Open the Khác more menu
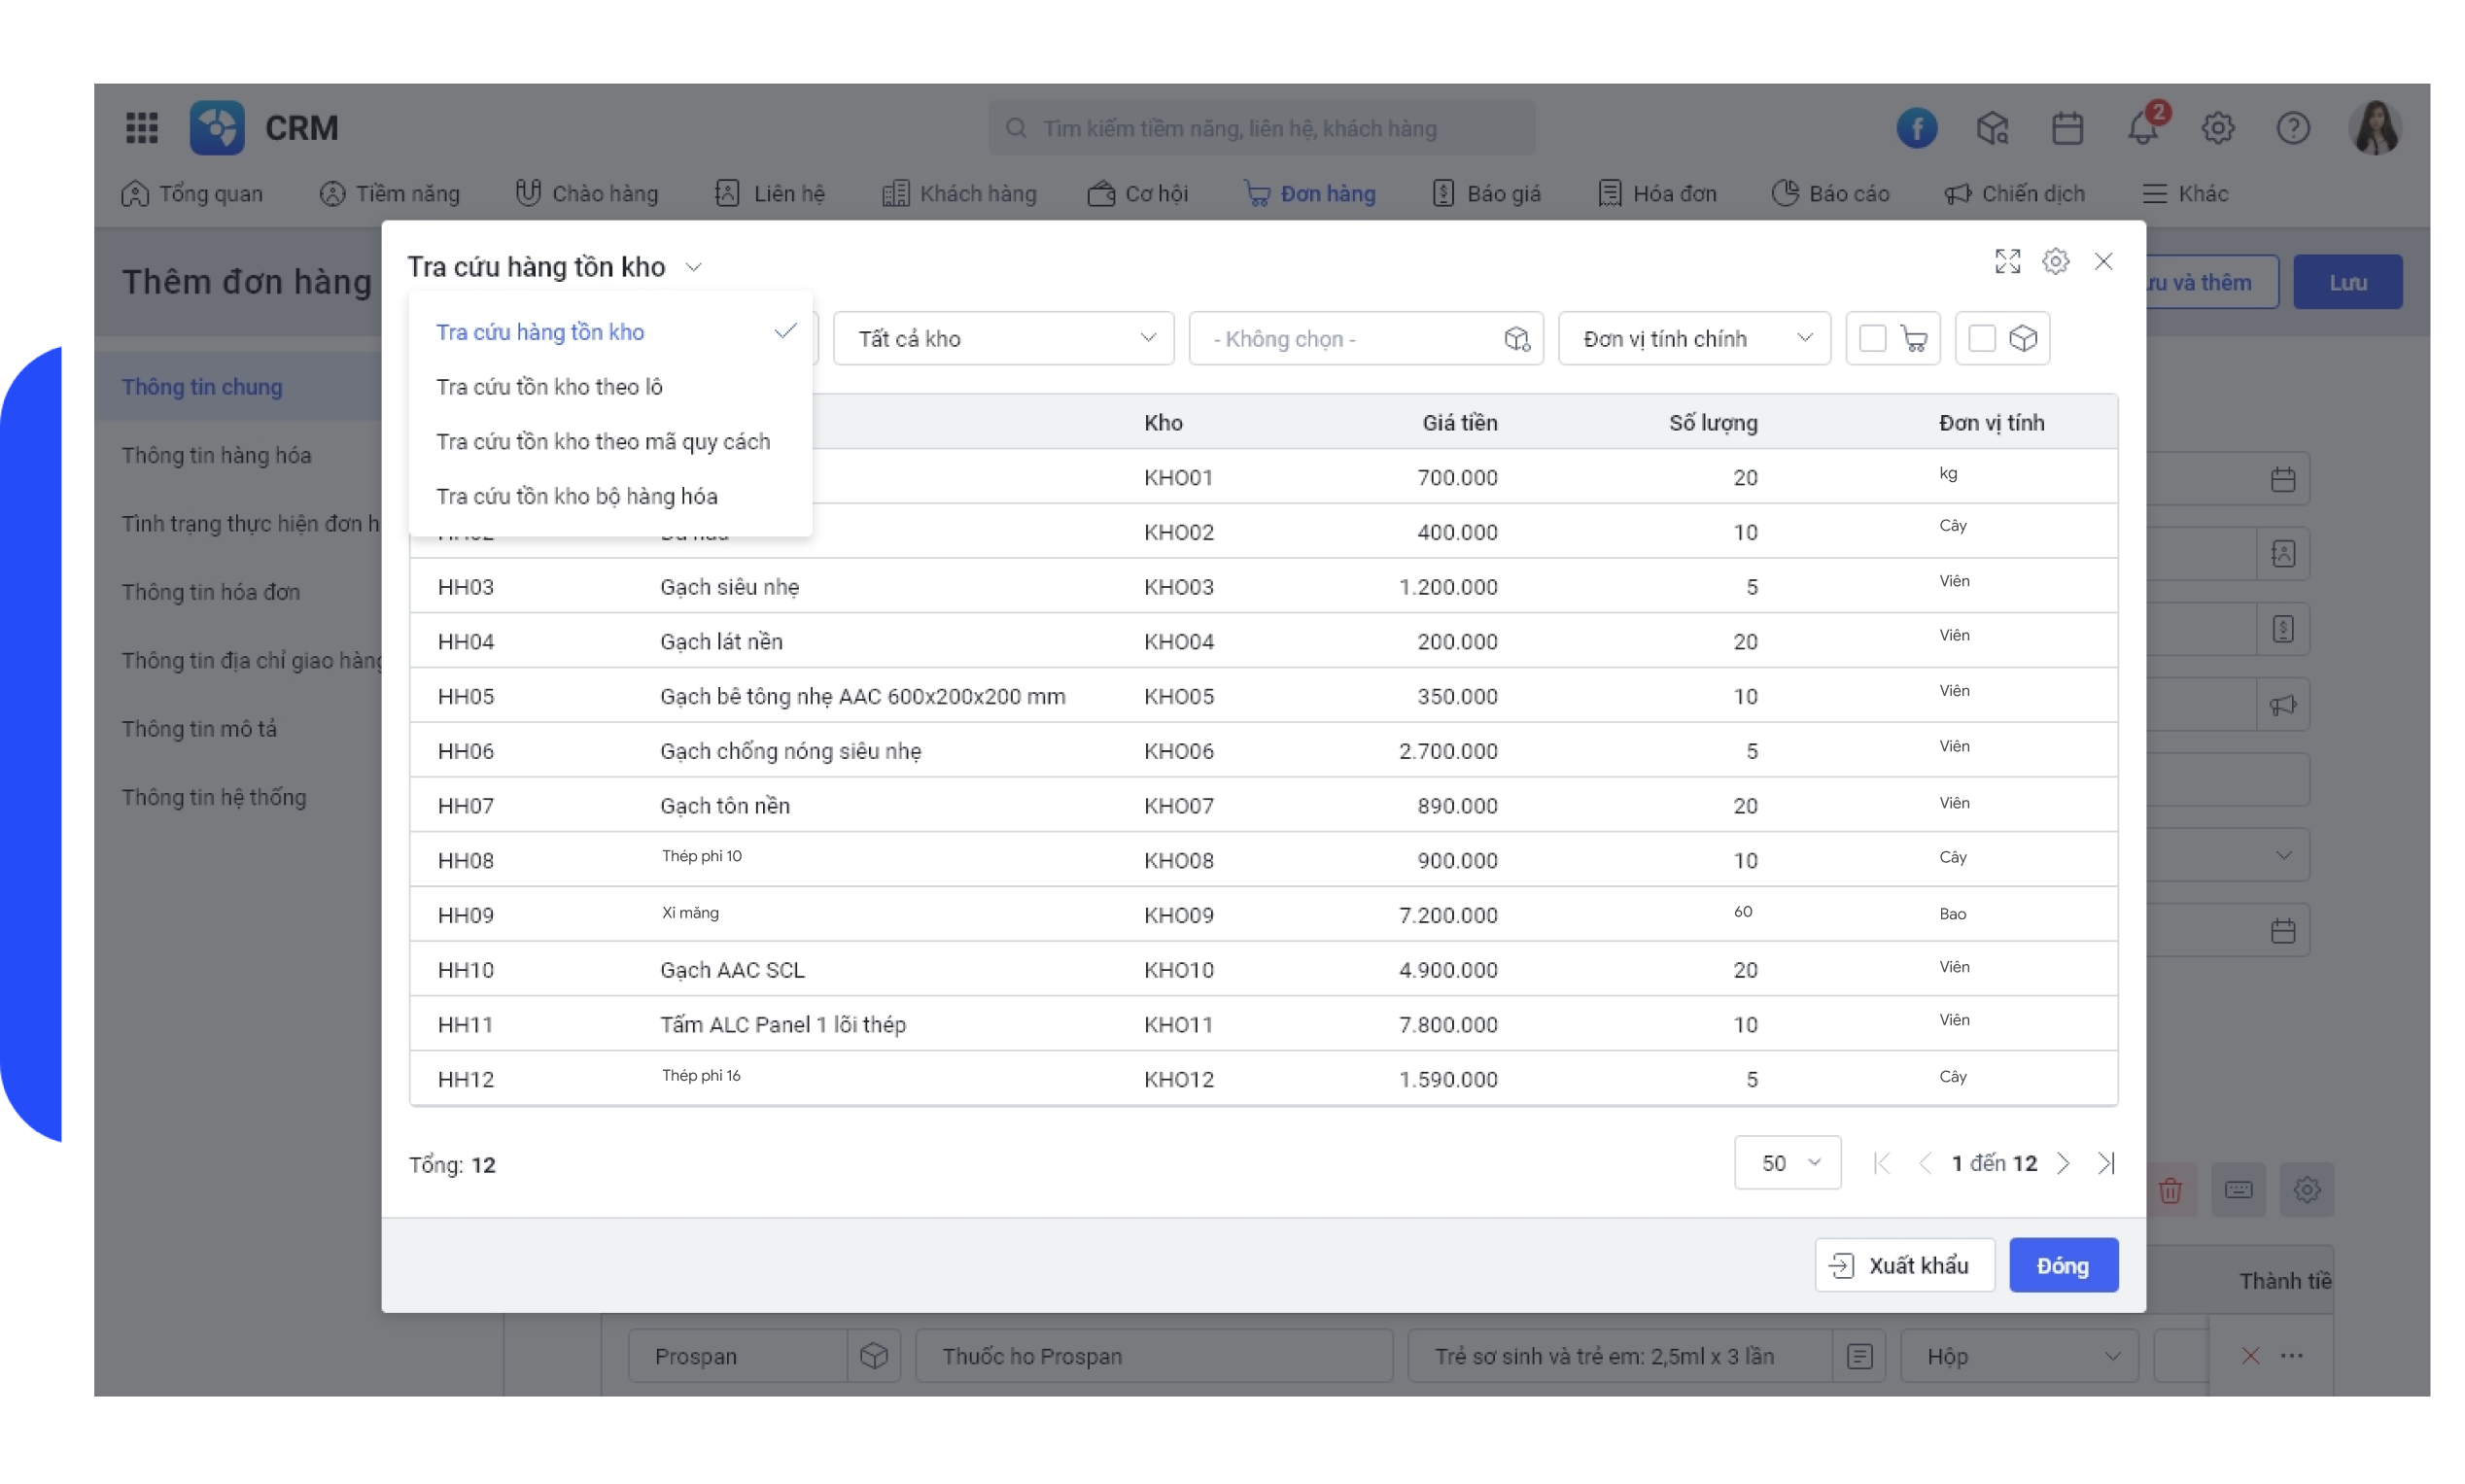 pyautogui.click(x=2184, y=193)
